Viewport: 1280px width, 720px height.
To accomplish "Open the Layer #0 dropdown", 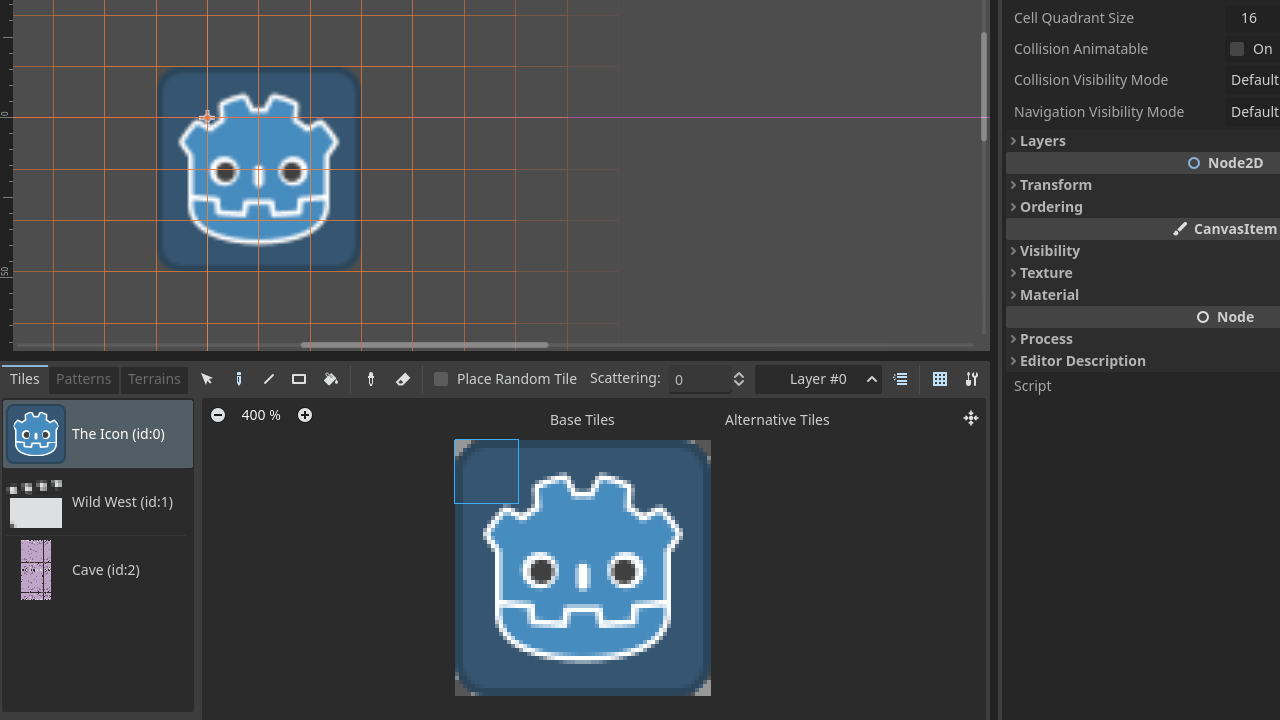I will pyautogui.click(x=819, y=379).
